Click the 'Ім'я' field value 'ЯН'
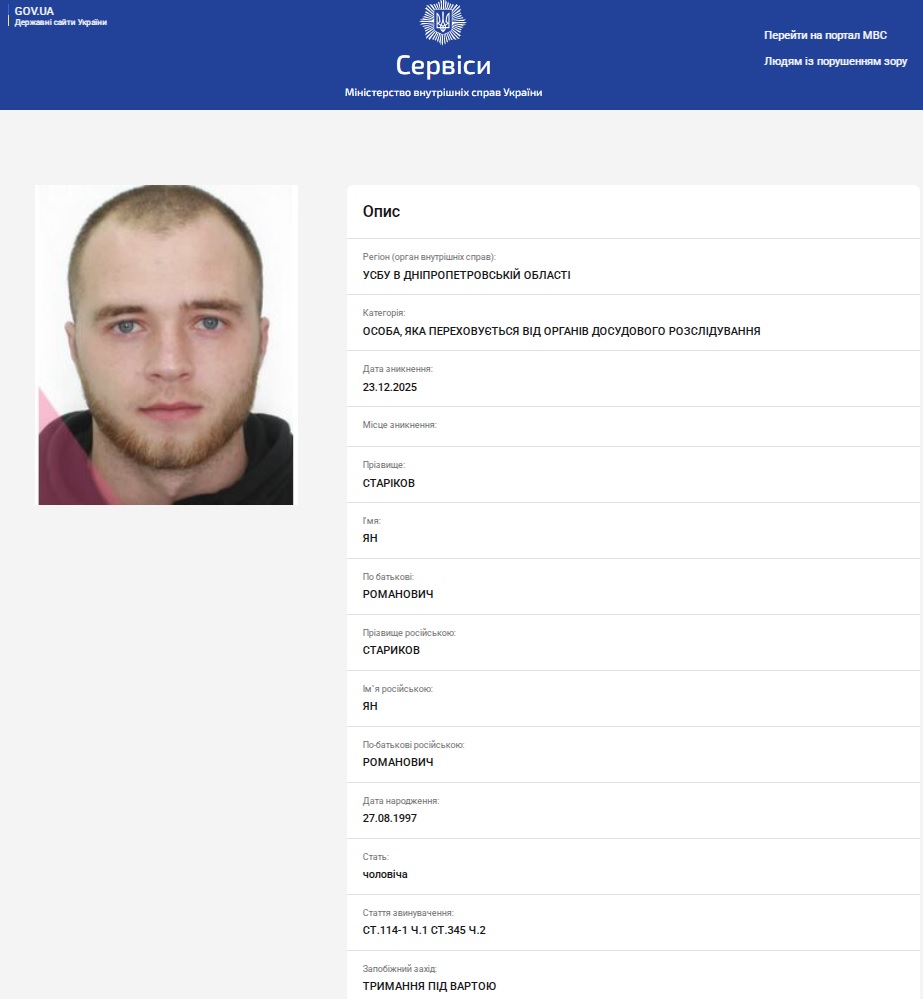The height and width of the screenshot is (999, 923). (x=370, y=538)
